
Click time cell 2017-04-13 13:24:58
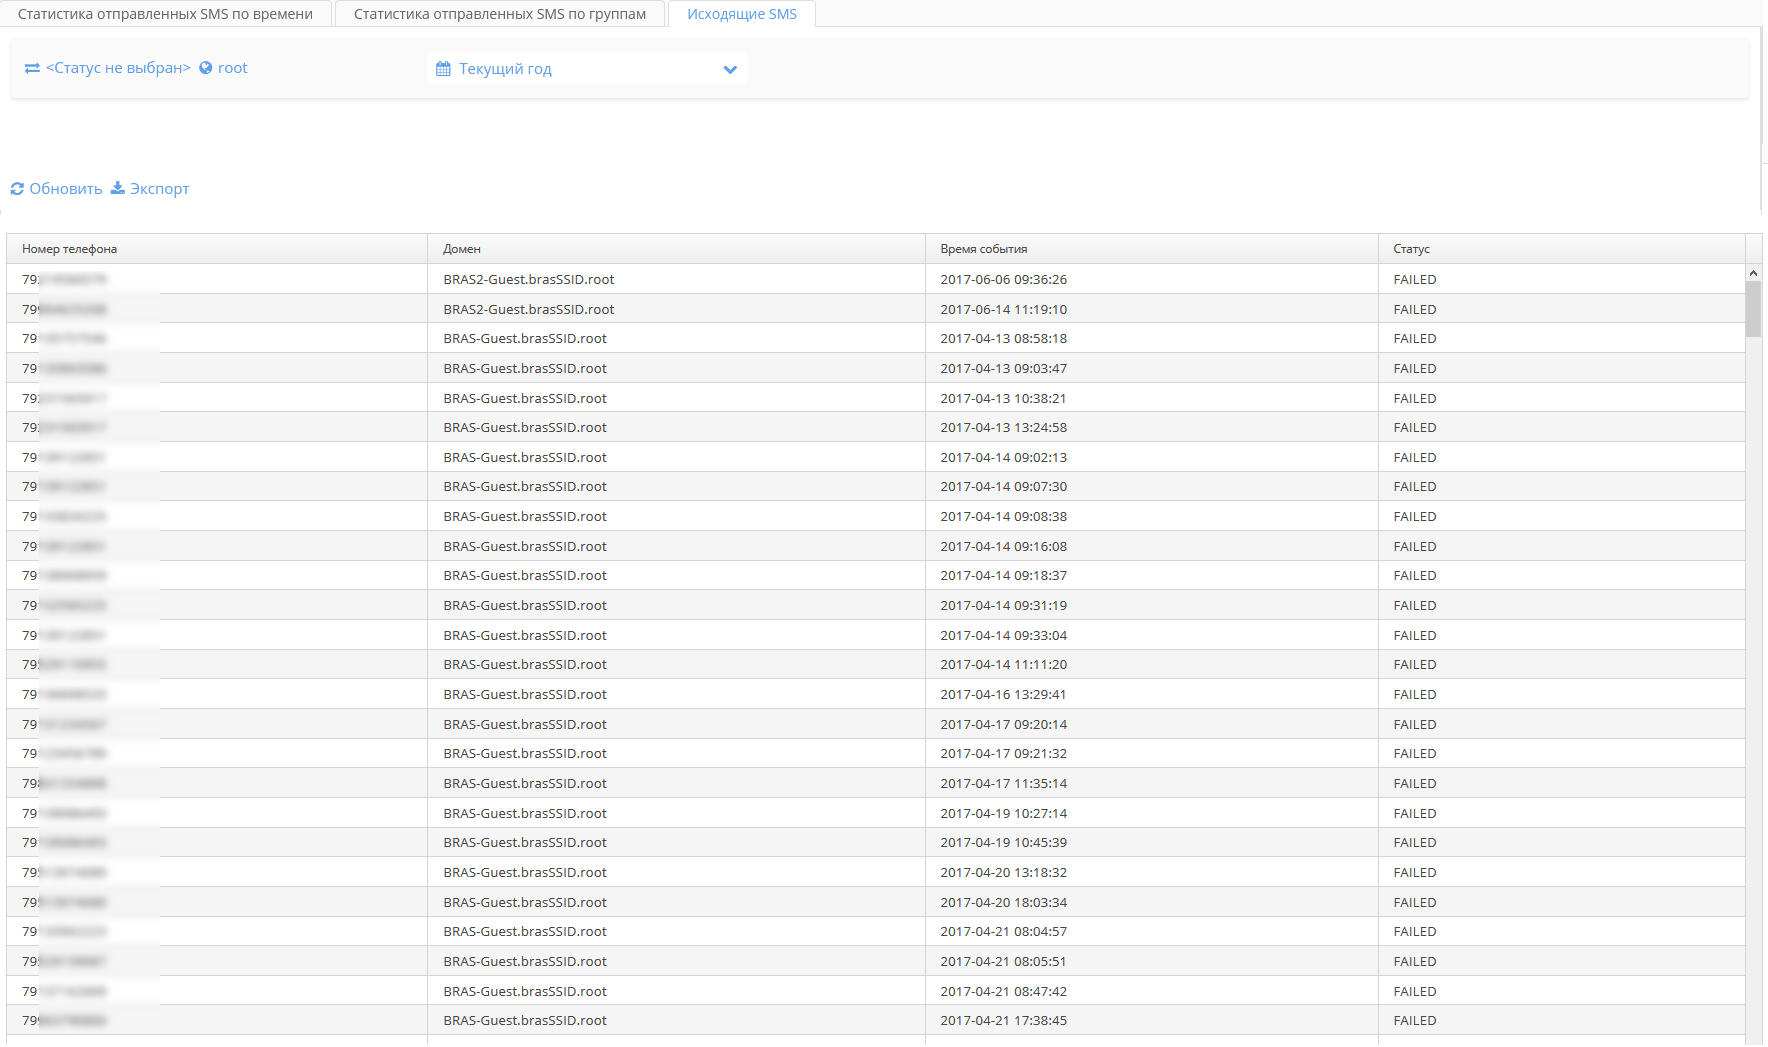[1152, 427]
